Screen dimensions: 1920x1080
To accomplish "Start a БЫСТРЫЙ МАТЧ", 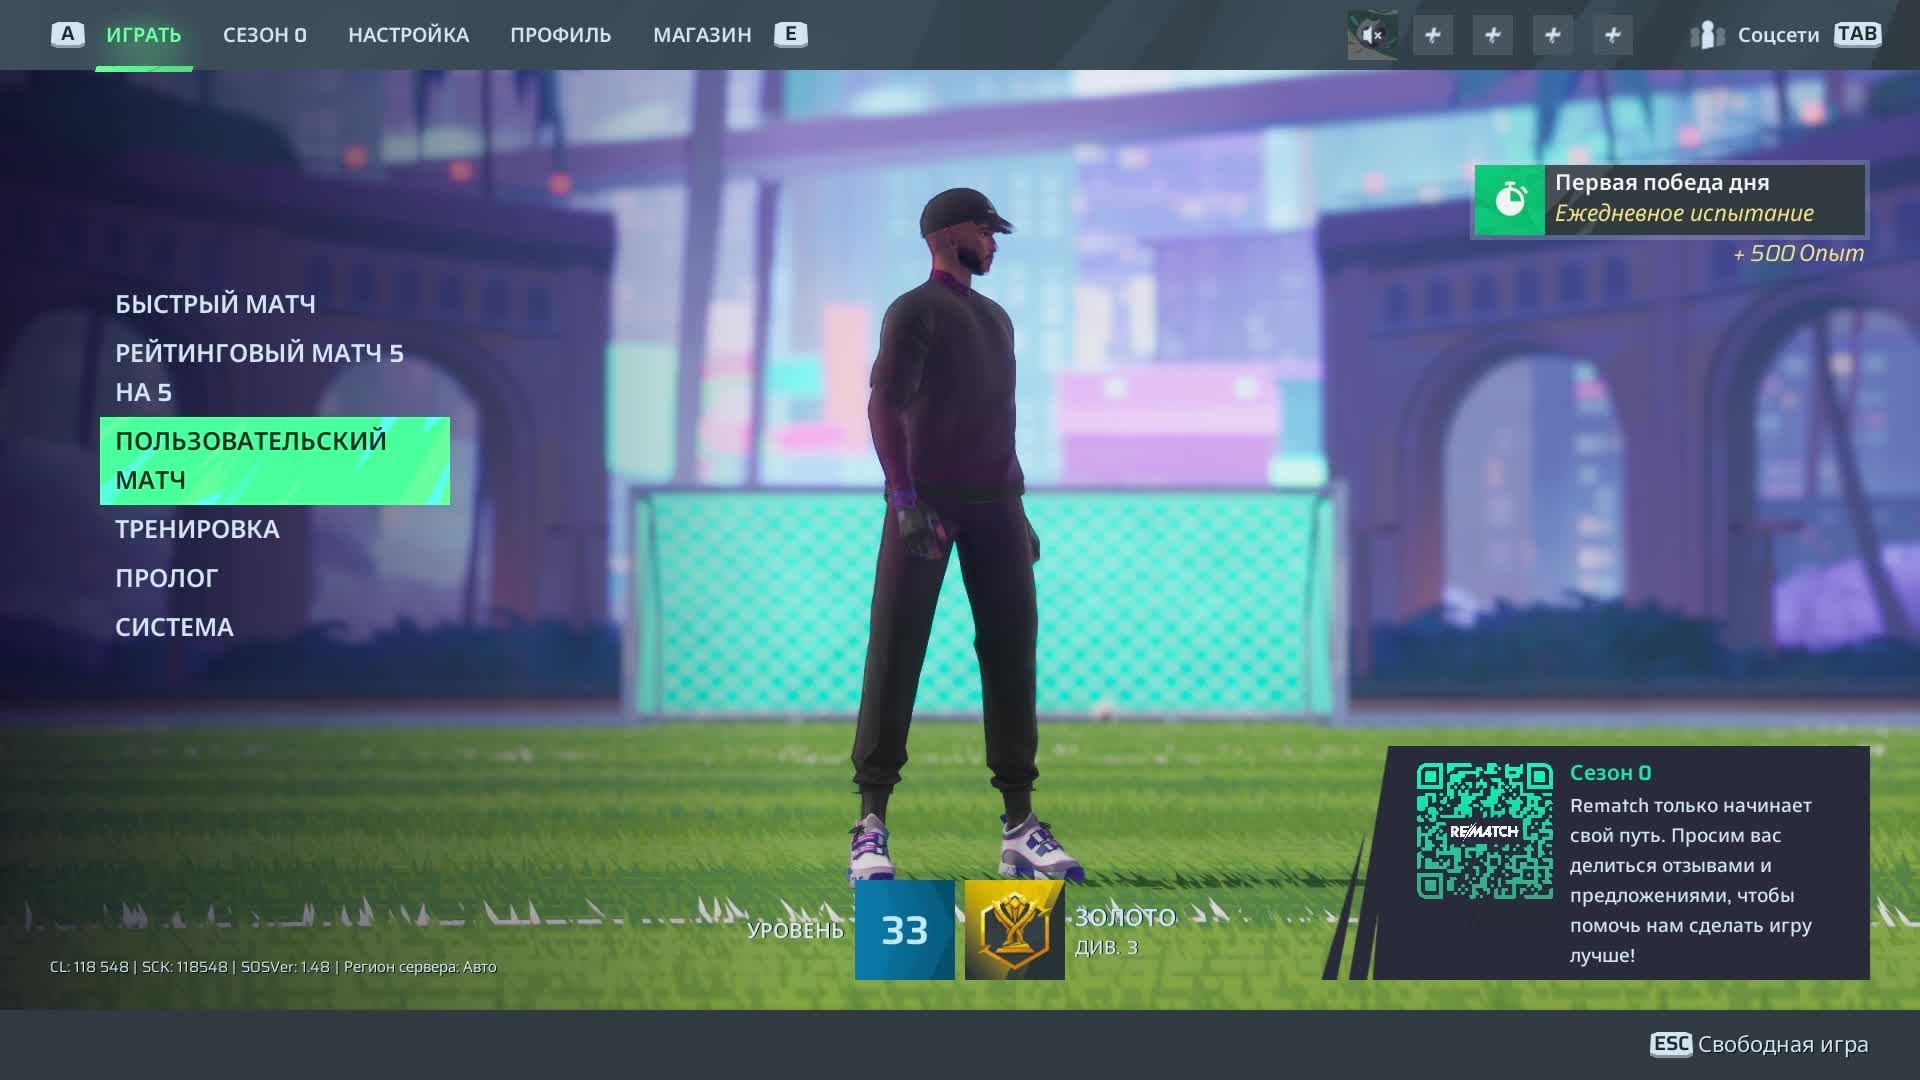I will point(215,304).
